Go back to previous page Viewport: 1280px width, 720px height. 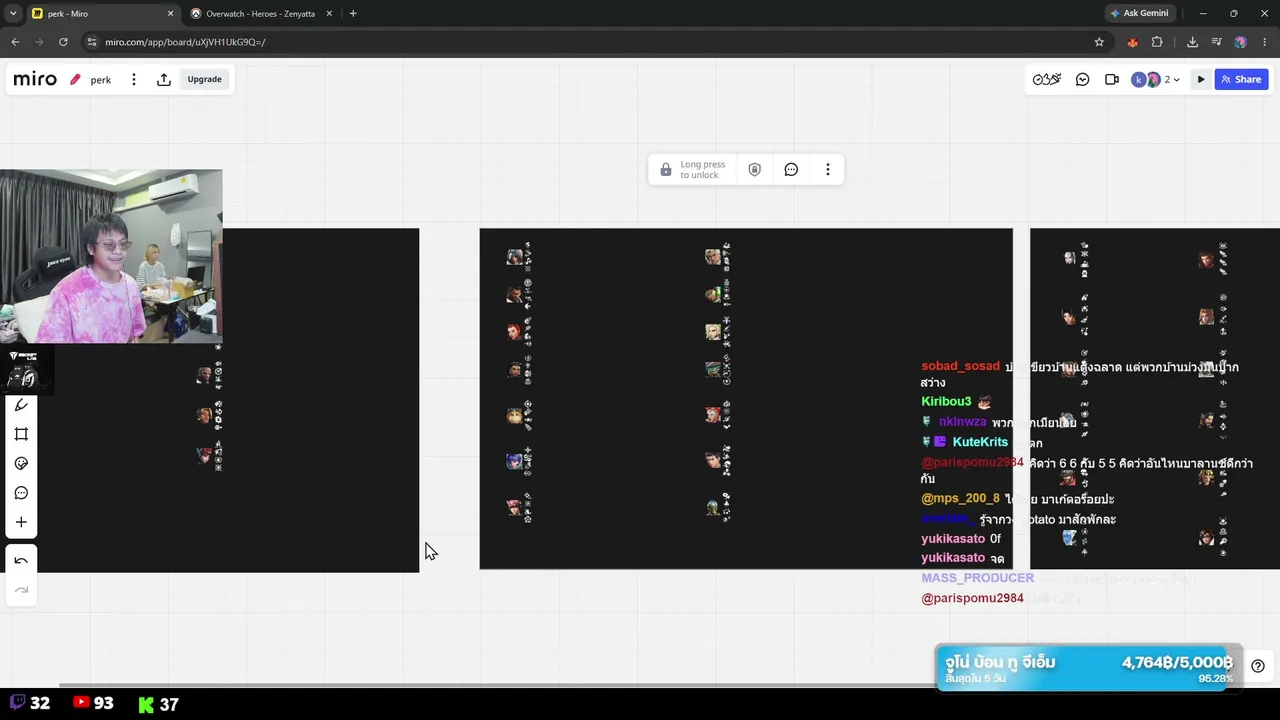pos(15,42)
